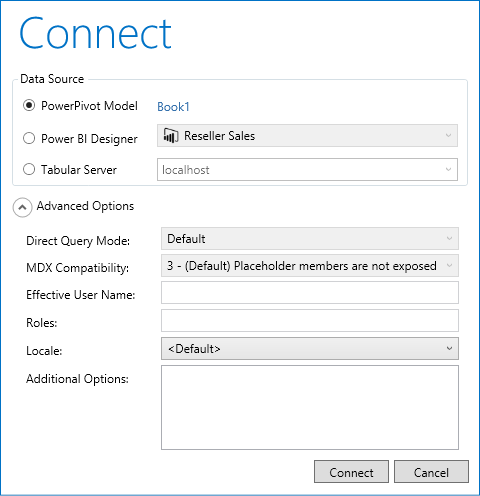Click the Power BI Designer label text
Image resolution: width=480 pixels, height=496 pixels.
tap(89, 139)
